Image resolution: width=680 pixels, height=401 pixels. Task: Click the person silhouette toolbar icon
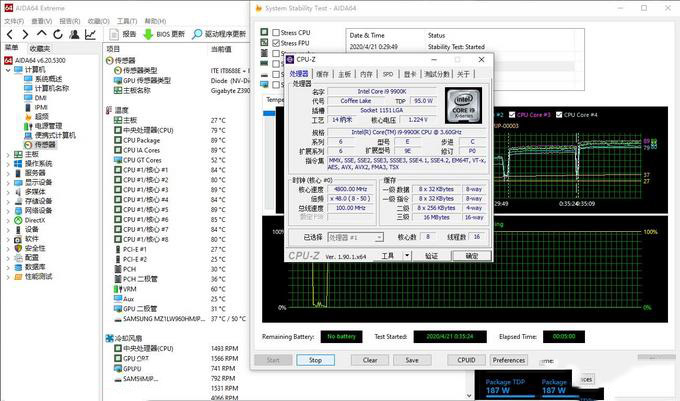[x=74, y=34]
